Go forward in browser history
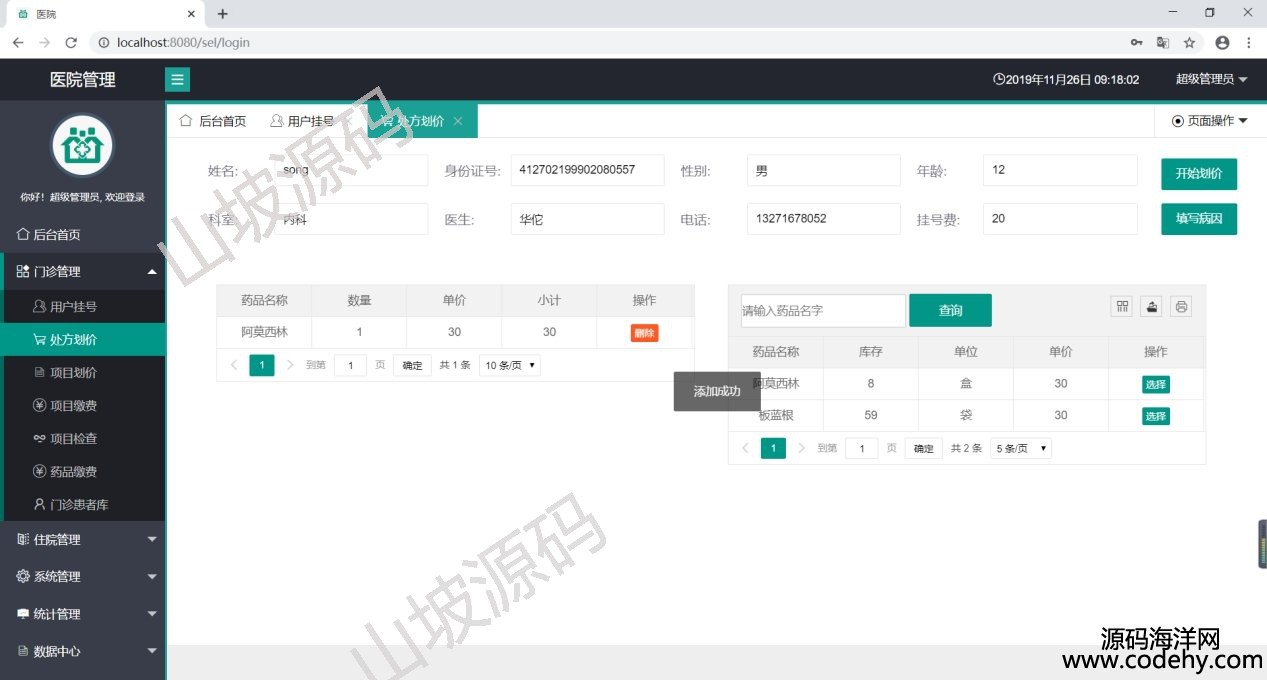Screen dimensions: 1267x680 tap(44, 43)
